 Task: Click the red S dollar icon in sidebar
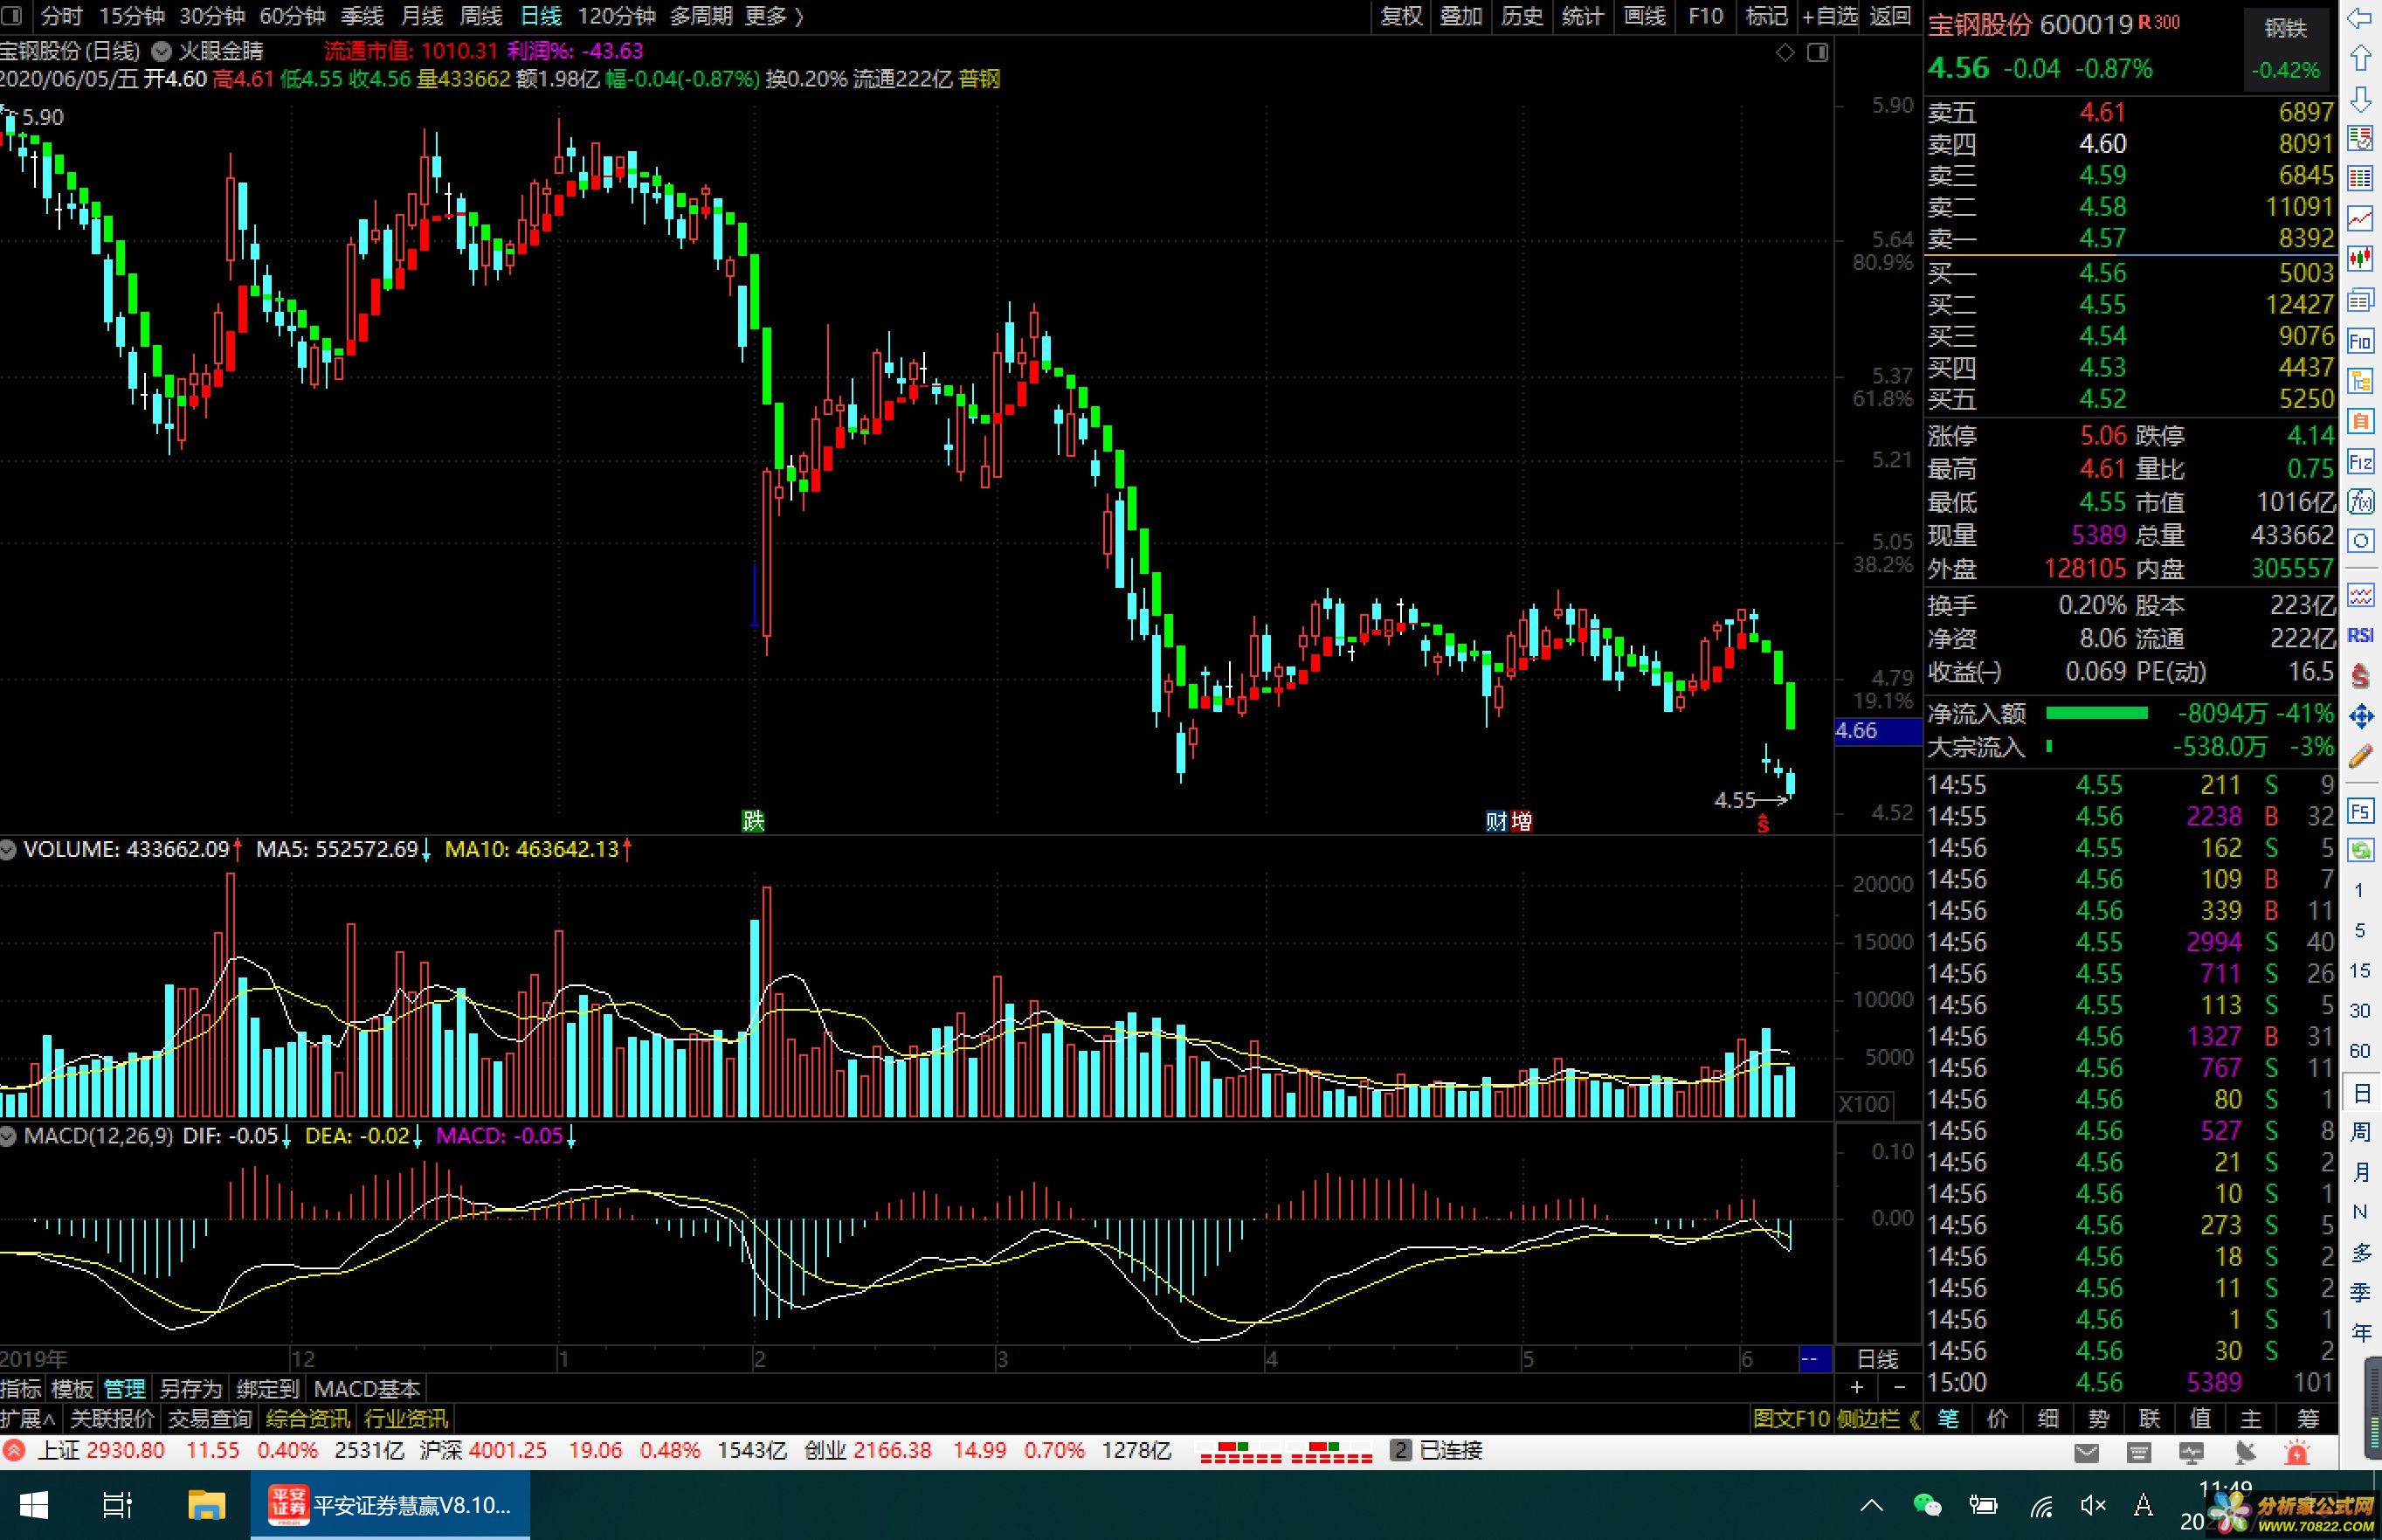tap(2360, 676)
